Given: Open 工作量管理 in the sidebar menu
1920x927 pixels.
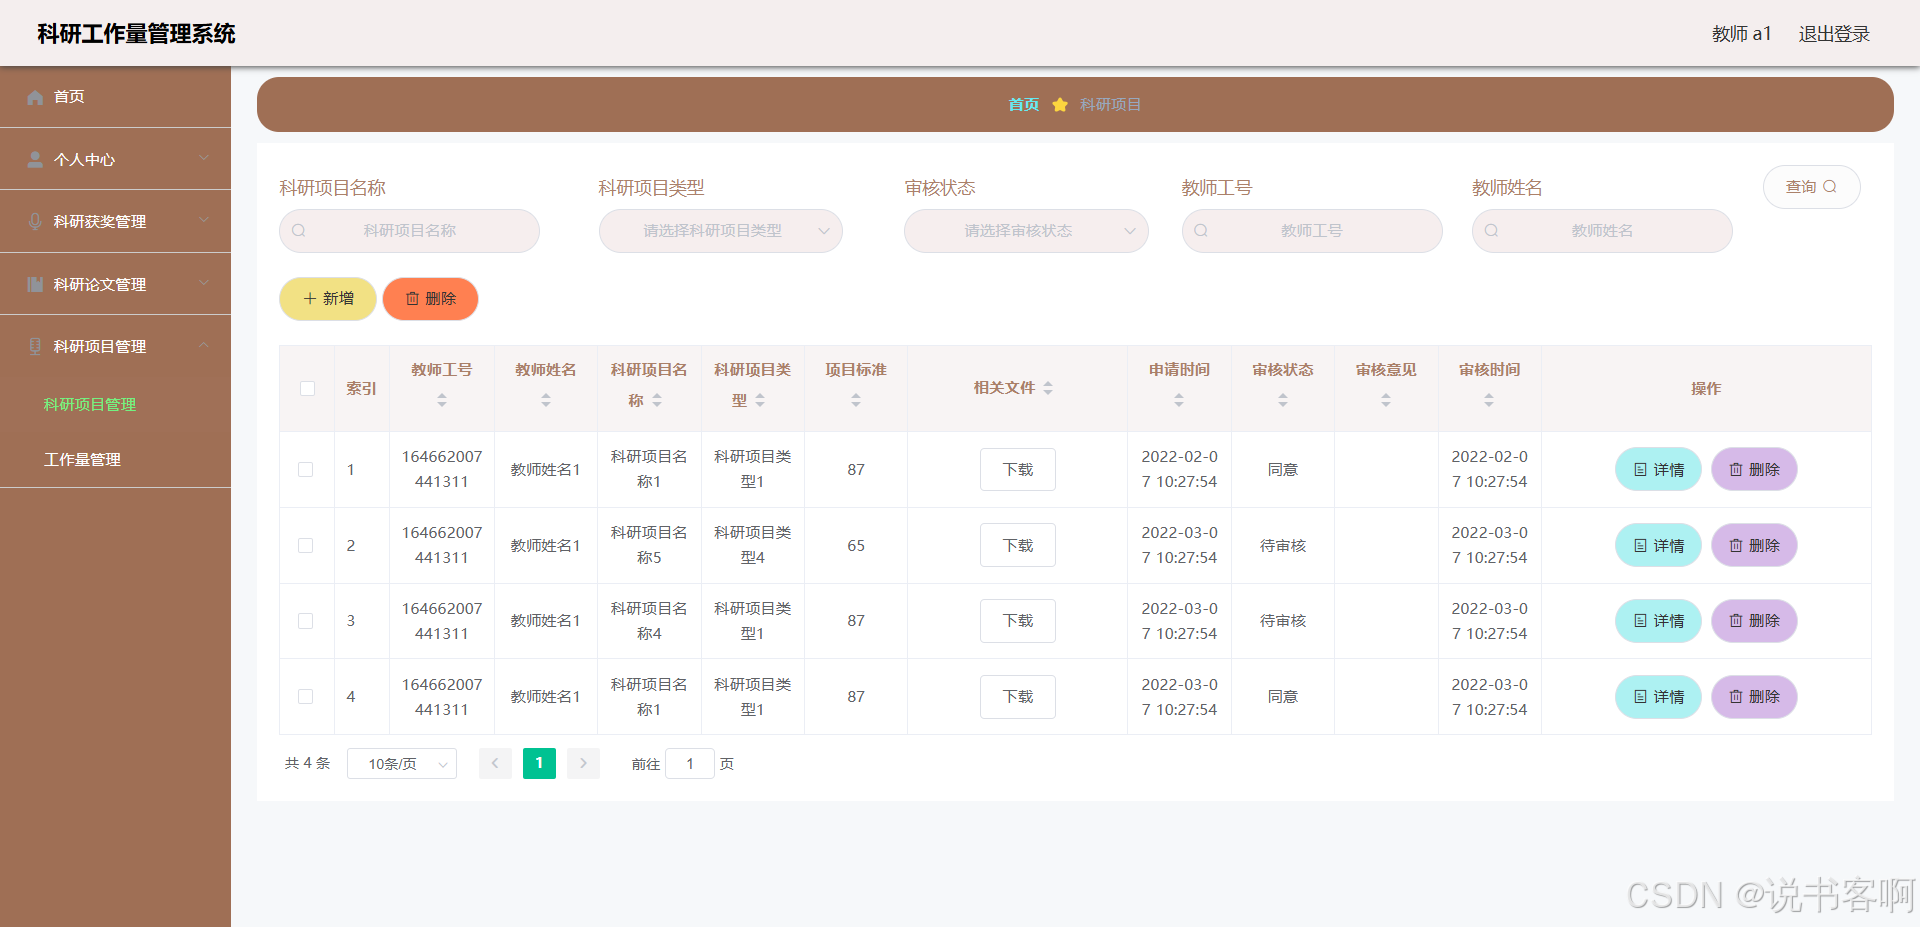Looking at the screenshot, I should [x=82, y=460].
